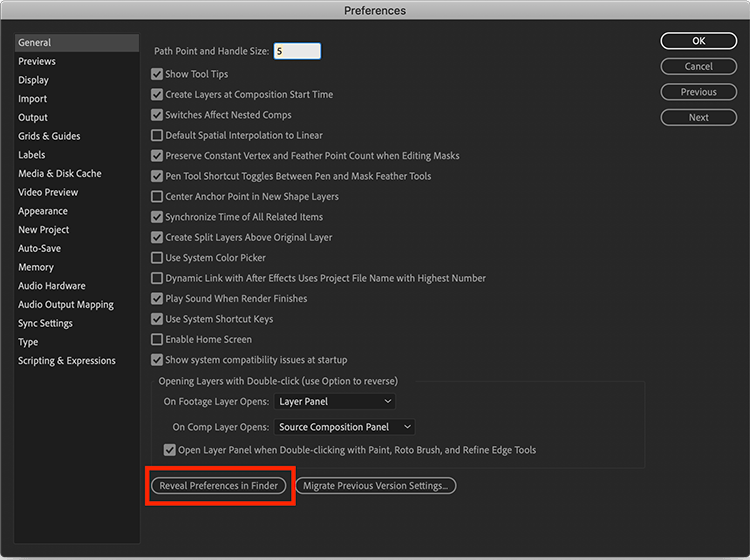Screen dimensions: 750x560
Task: Enable Use System Color Picker
Action: (157, 258)
